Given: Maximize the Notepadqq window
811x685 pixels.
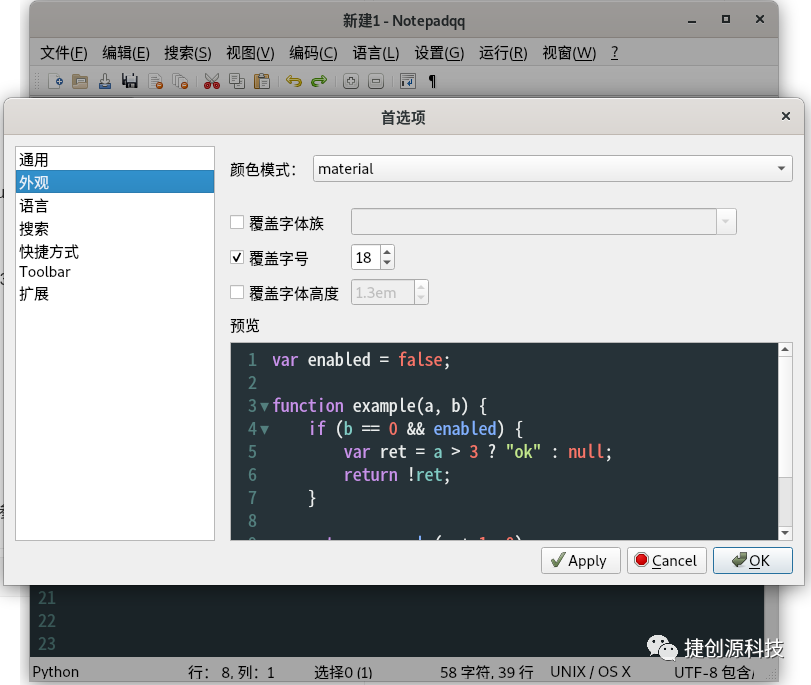Looking at the screenshot, I should 726,19.
